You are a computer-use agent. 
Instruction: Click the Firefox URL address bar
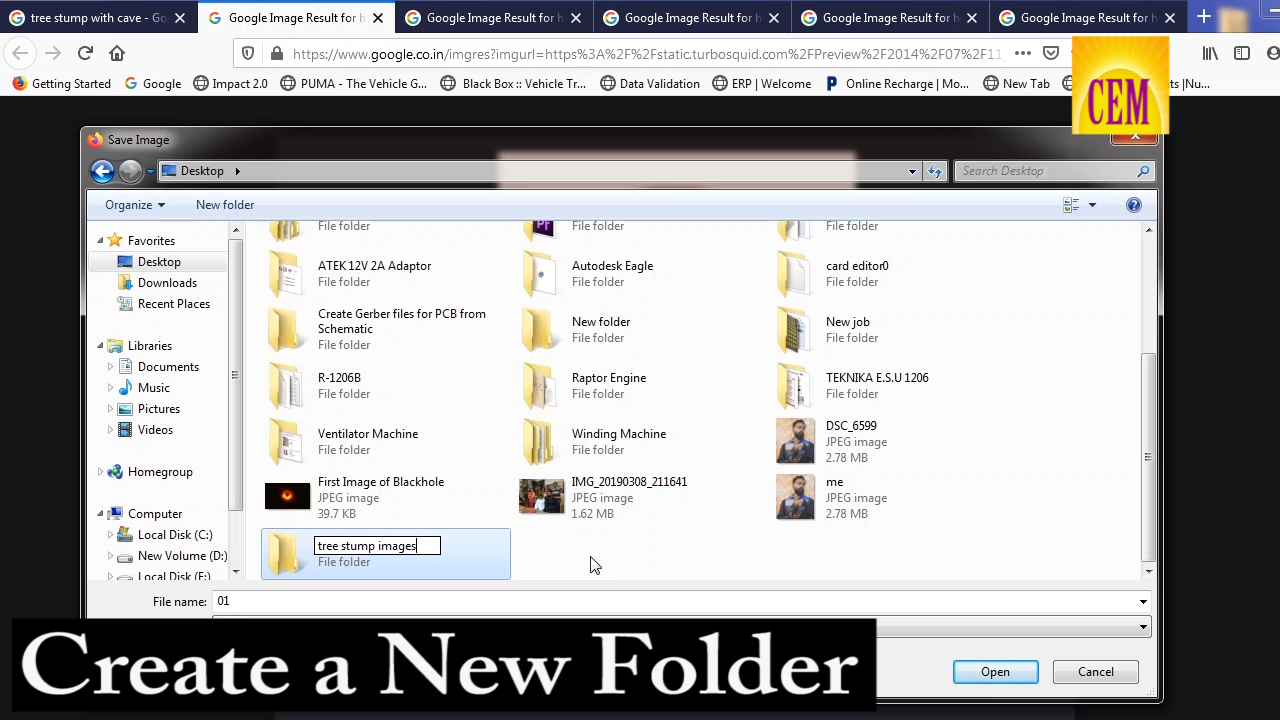coord(647,54)
